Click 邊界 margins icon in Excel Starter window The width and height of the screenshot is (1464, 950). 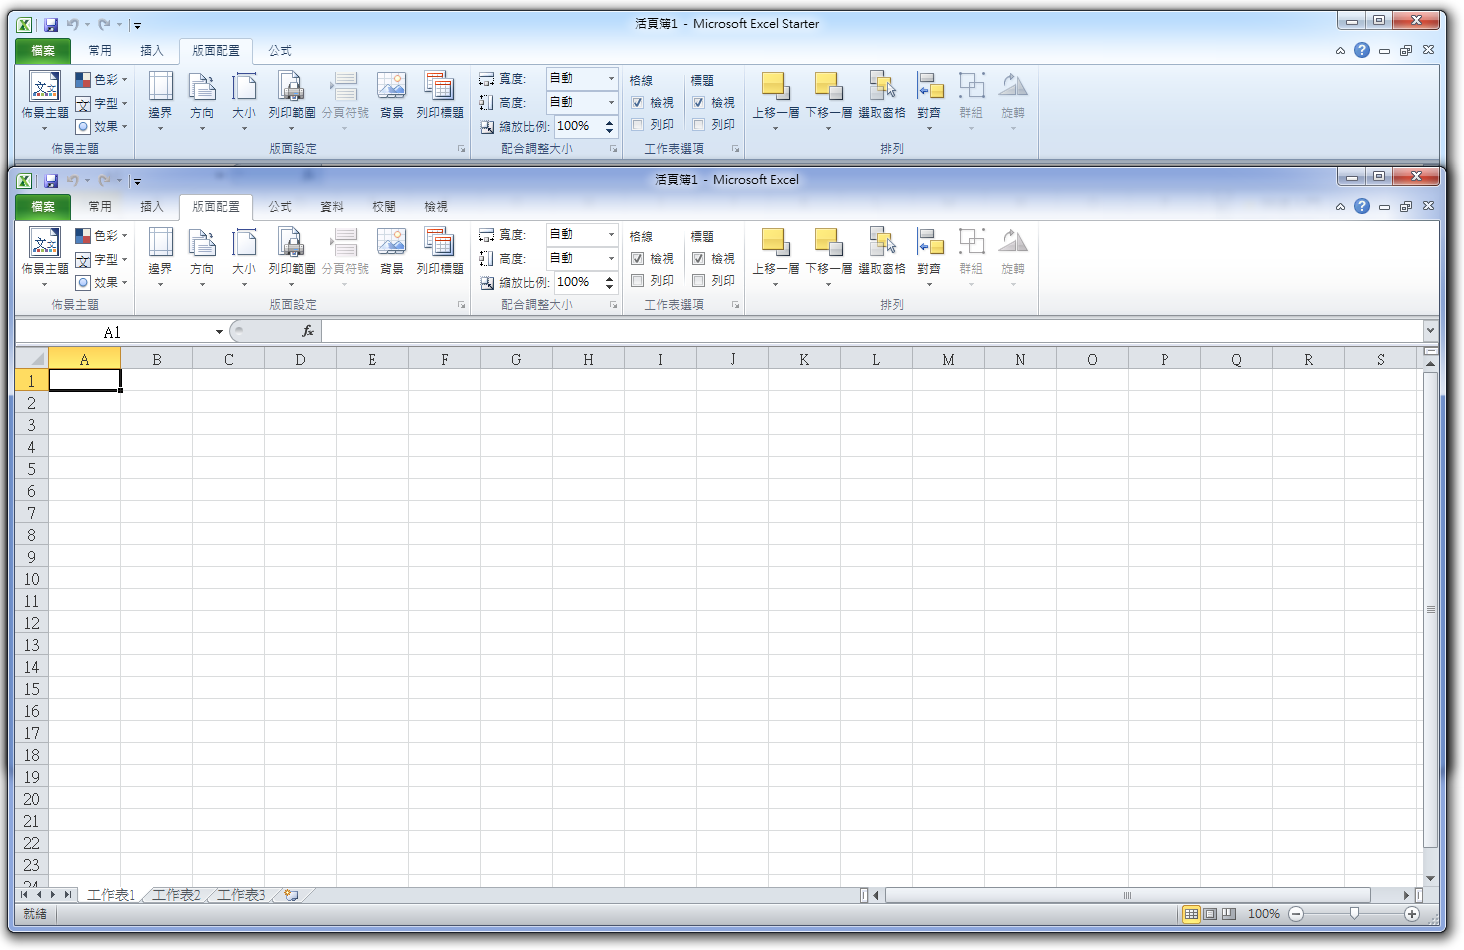click(160, 87)
